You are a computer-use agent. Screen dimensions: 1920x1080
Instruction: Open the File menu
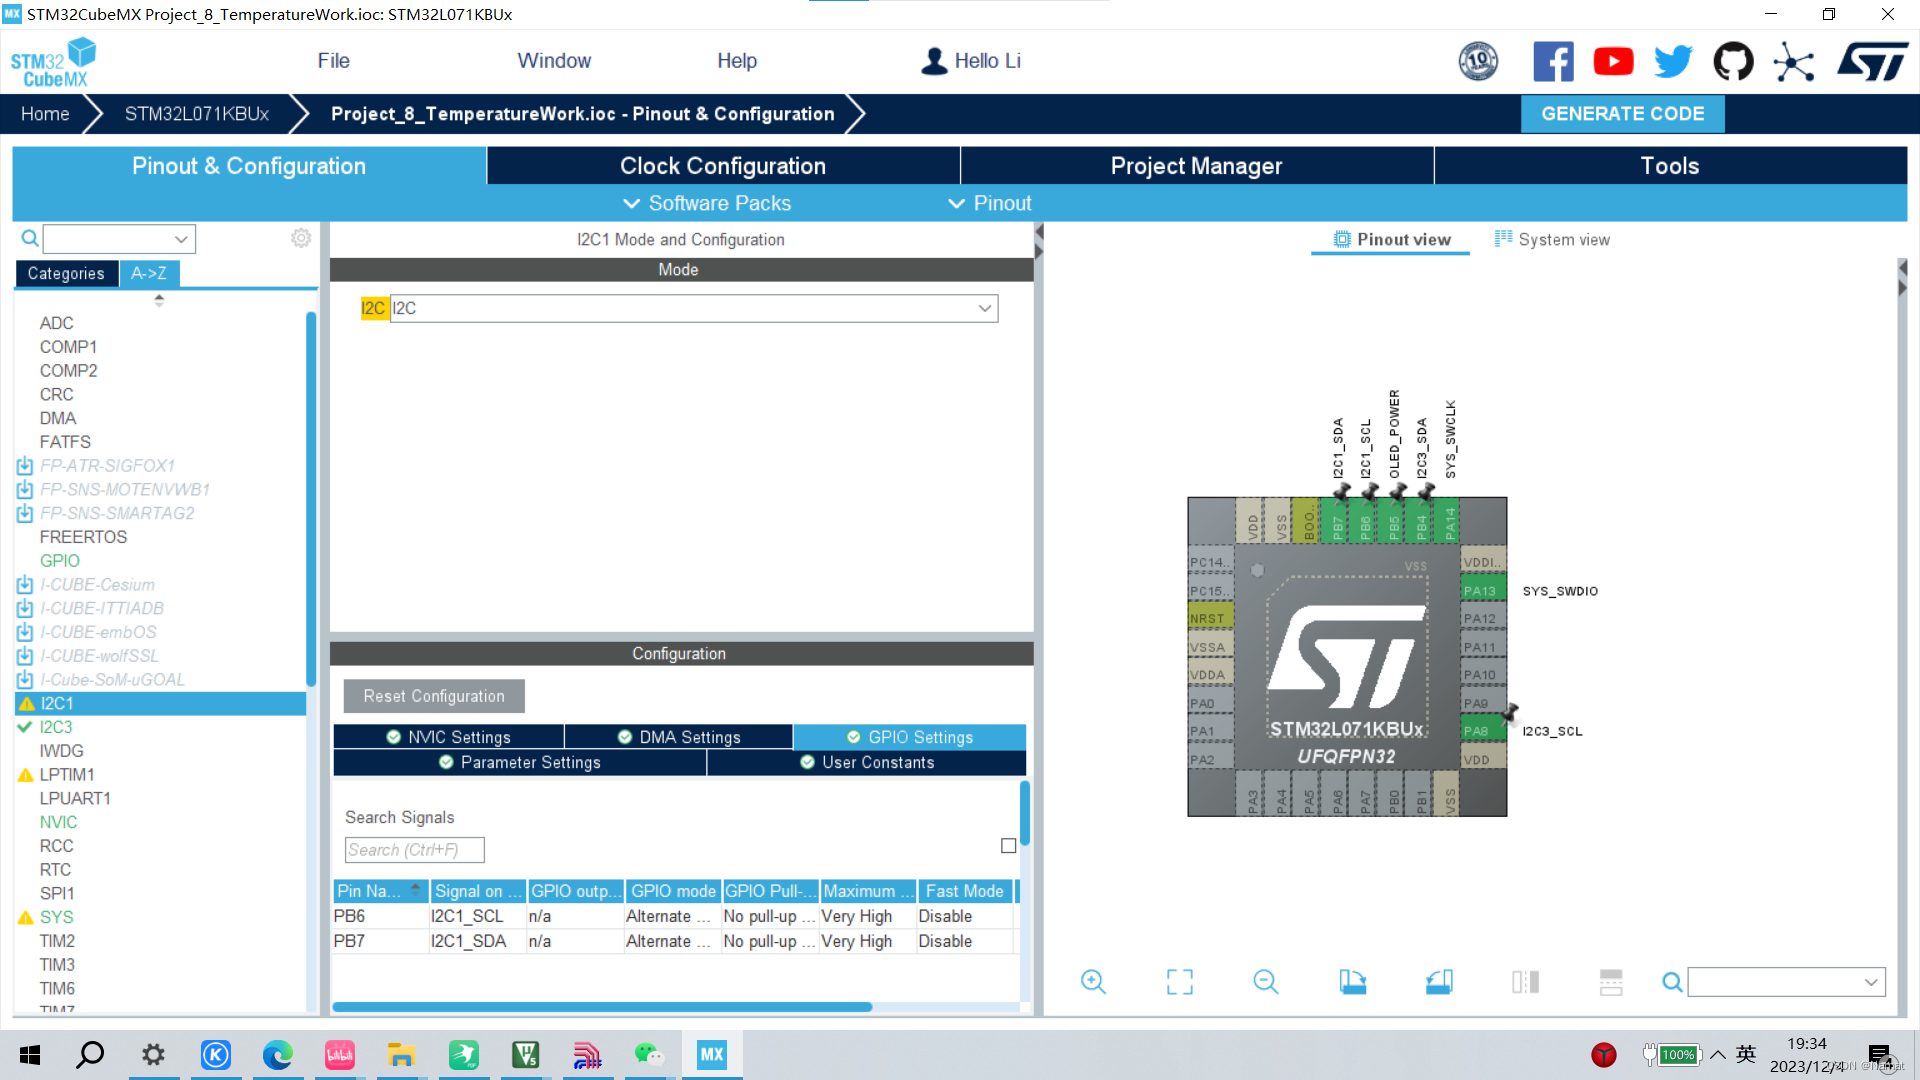(x=333, y=61)
